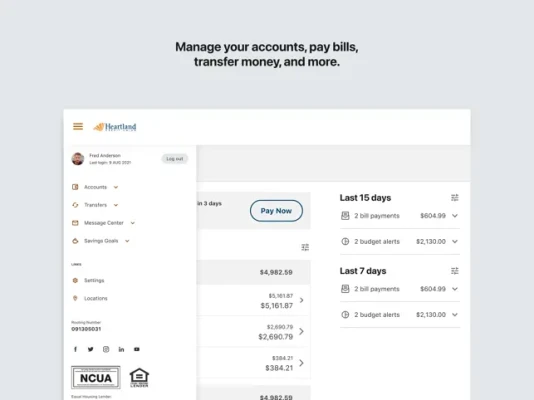Click the Pay Now button

click(276, 211)
